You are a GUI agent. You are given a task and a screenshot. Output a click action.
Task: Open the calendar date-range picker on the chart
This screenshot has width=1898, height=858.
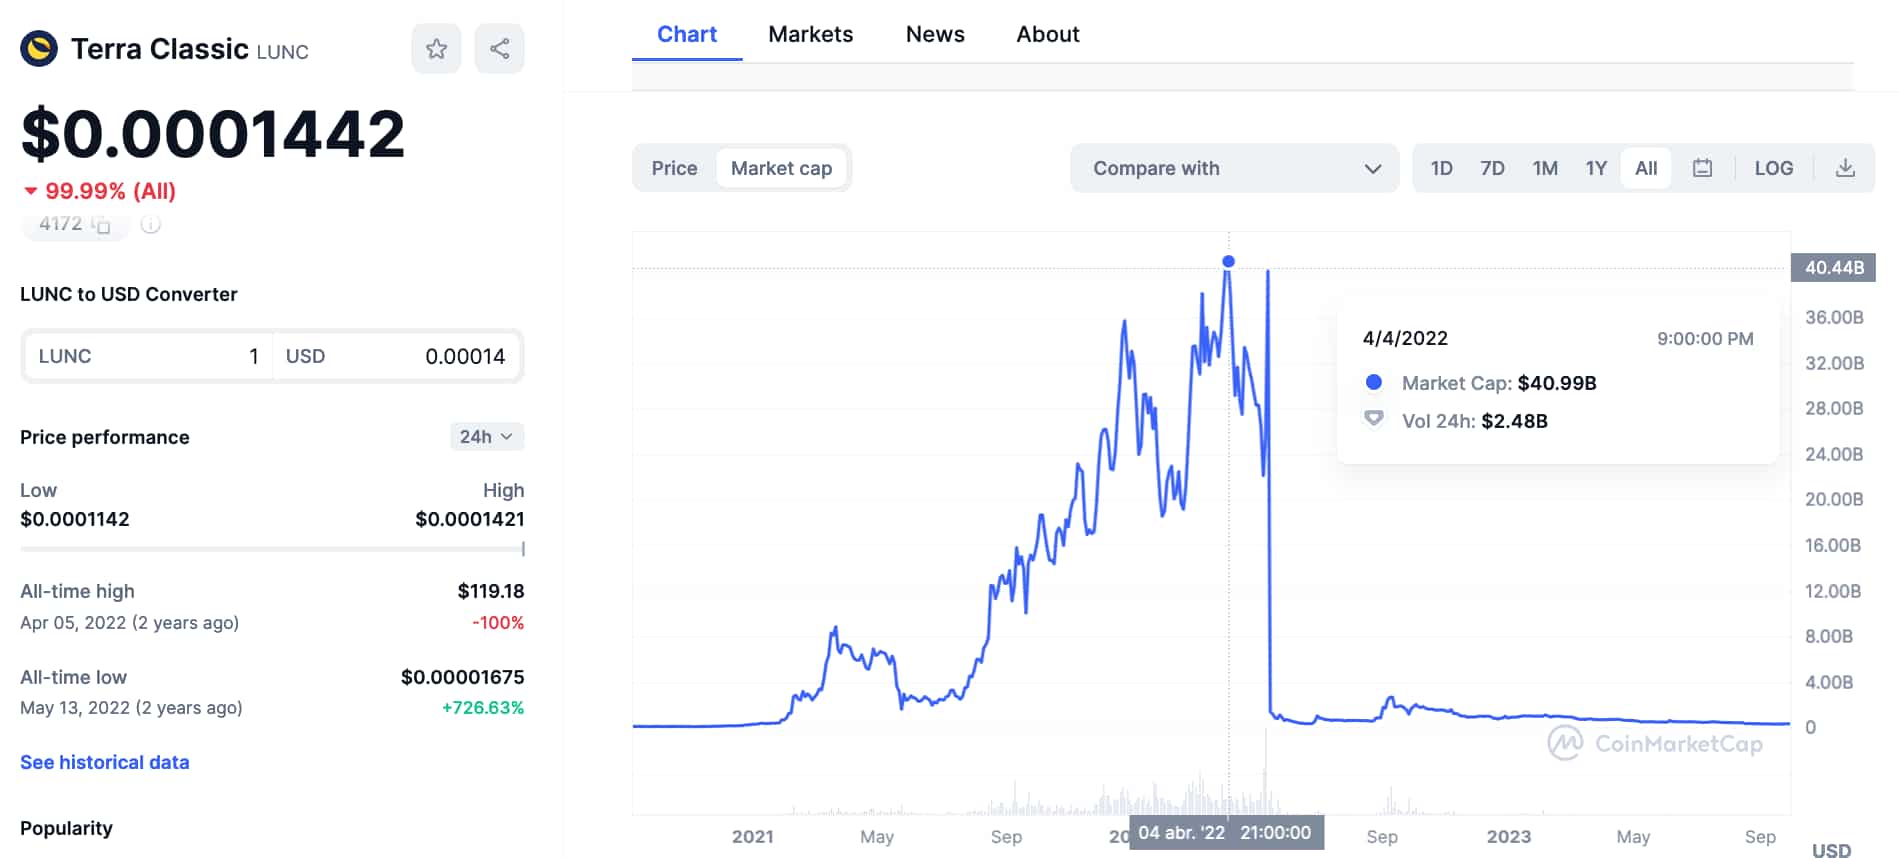[1703, 168]
